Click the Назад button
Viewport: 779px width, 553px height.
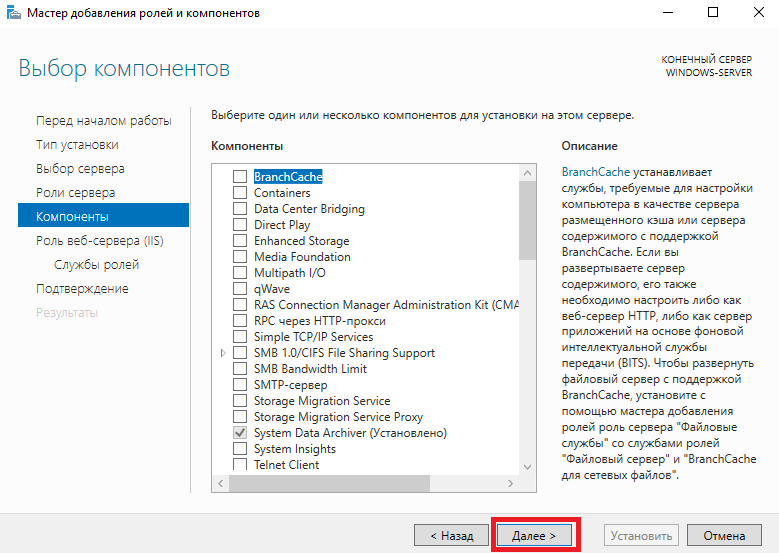(451, 535)
